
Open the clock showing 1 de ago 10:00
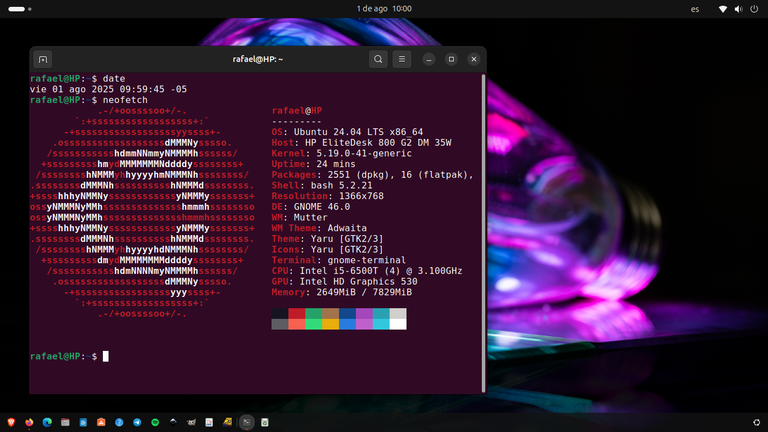click(x=384, y=9)
